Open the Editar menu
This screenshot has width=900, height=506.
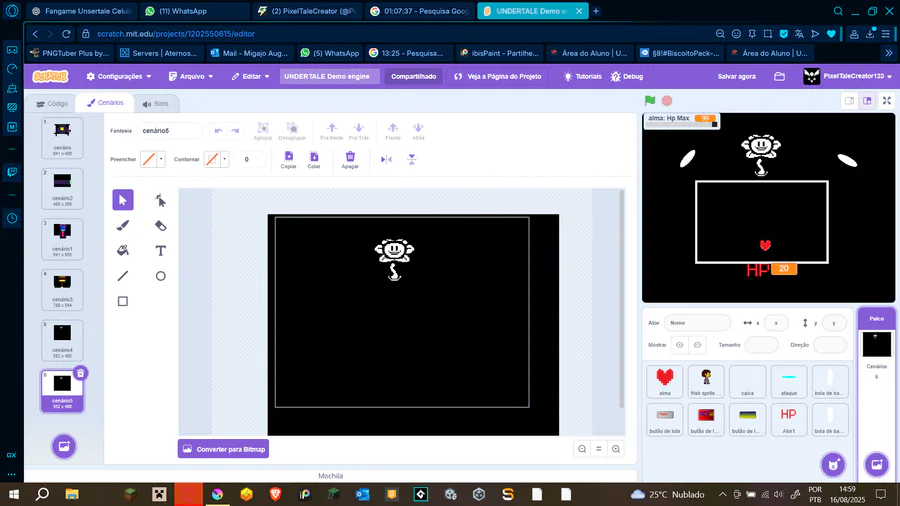(x=251, y=76)
